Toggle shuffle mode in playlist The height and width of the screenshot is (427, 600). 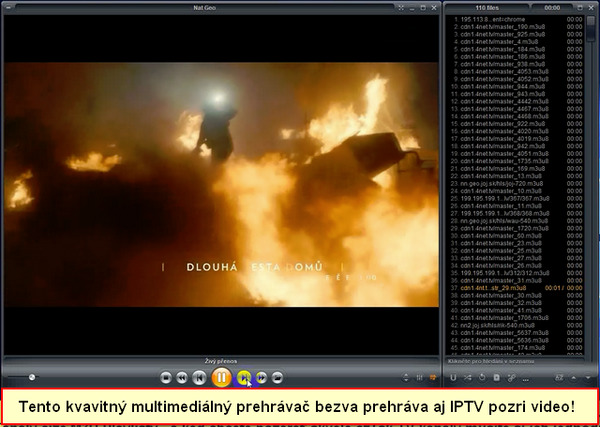pos(467,377)
